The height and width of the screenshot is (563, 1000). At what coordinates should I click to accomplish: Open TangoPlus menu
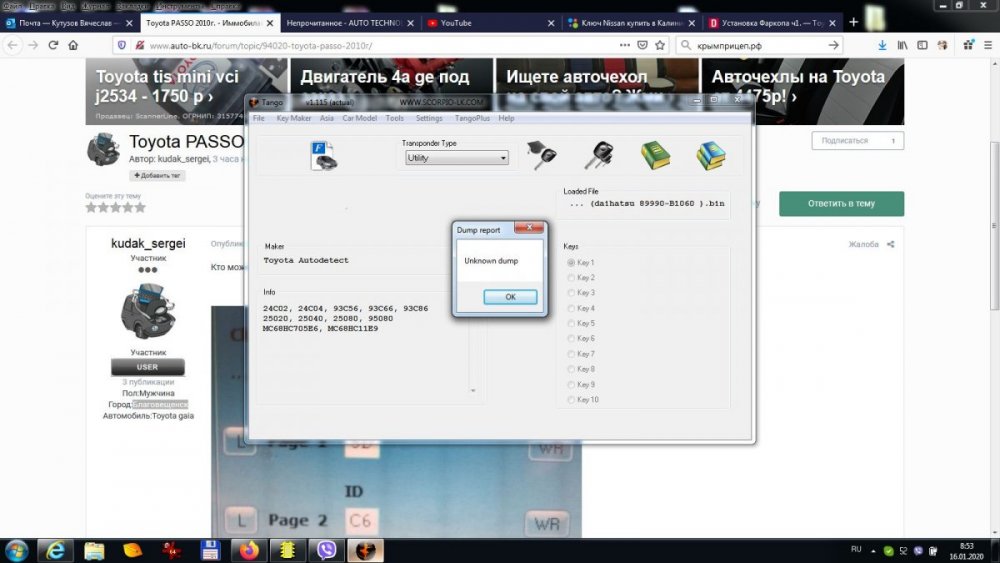tap(472, 118)
